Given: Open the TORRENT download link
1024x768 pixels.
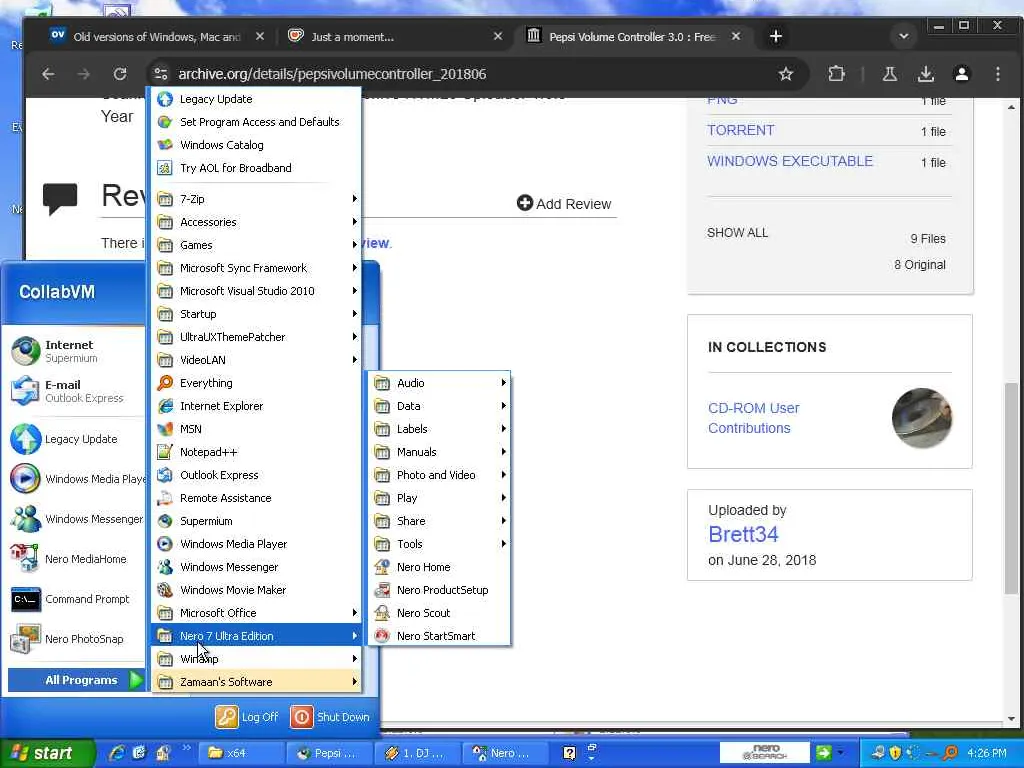Looking at the screenshot, I should [741, 130].
